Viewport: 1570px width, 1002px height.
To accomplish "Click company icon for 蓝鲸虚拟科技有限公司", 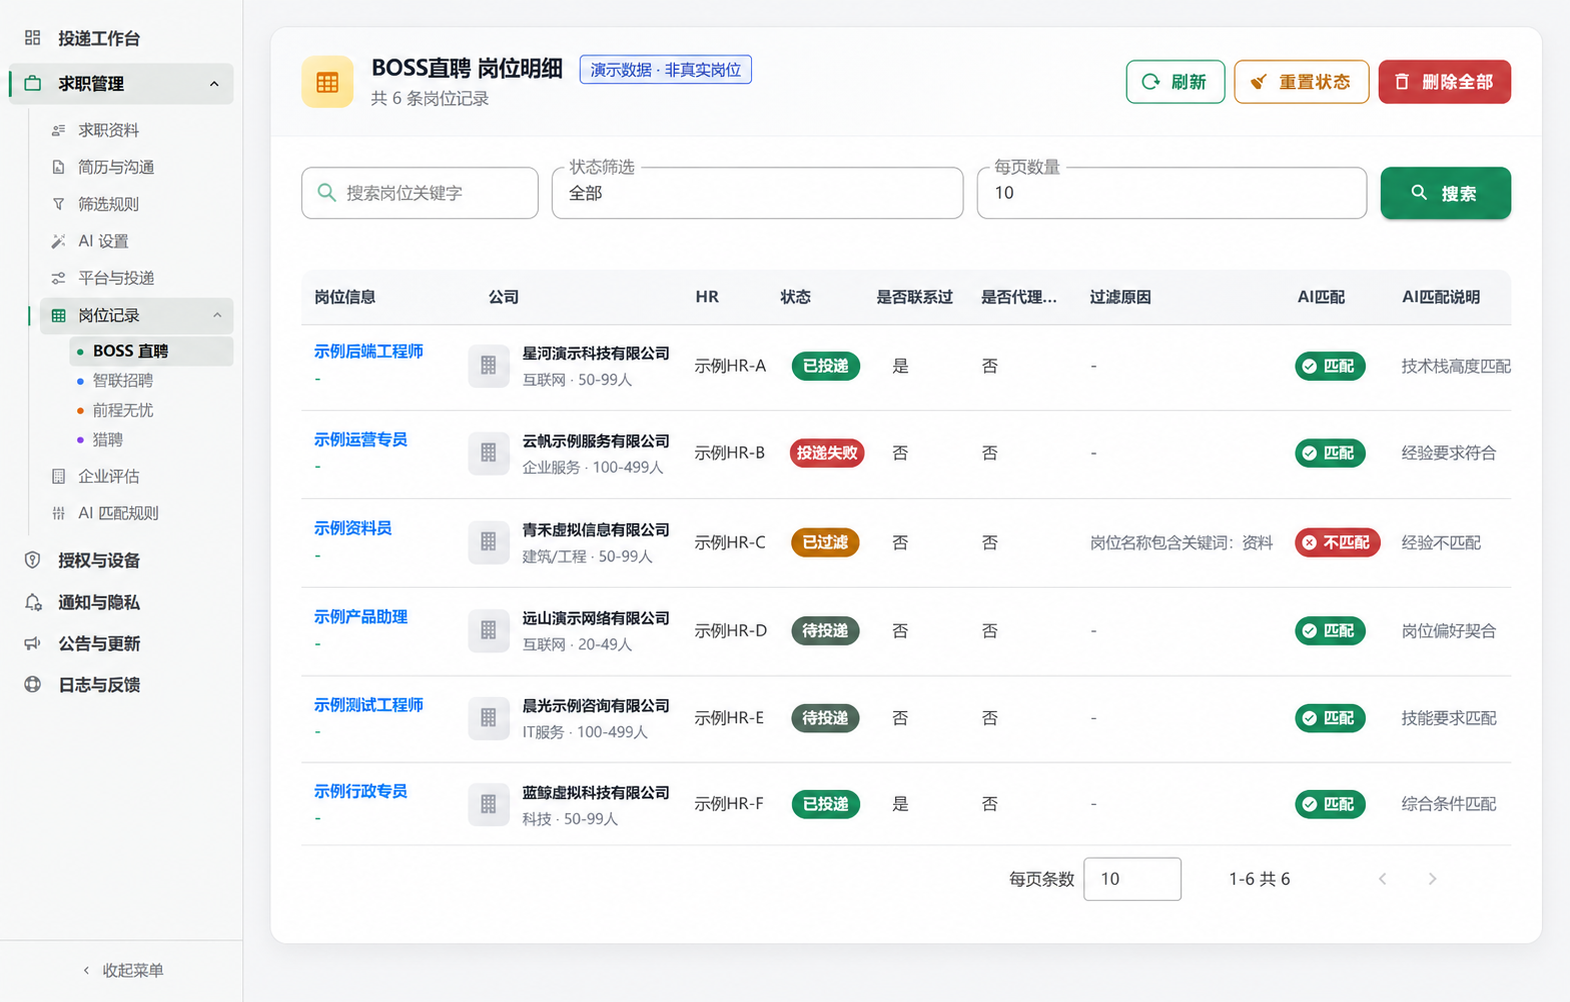I will (x=488, y=804).
